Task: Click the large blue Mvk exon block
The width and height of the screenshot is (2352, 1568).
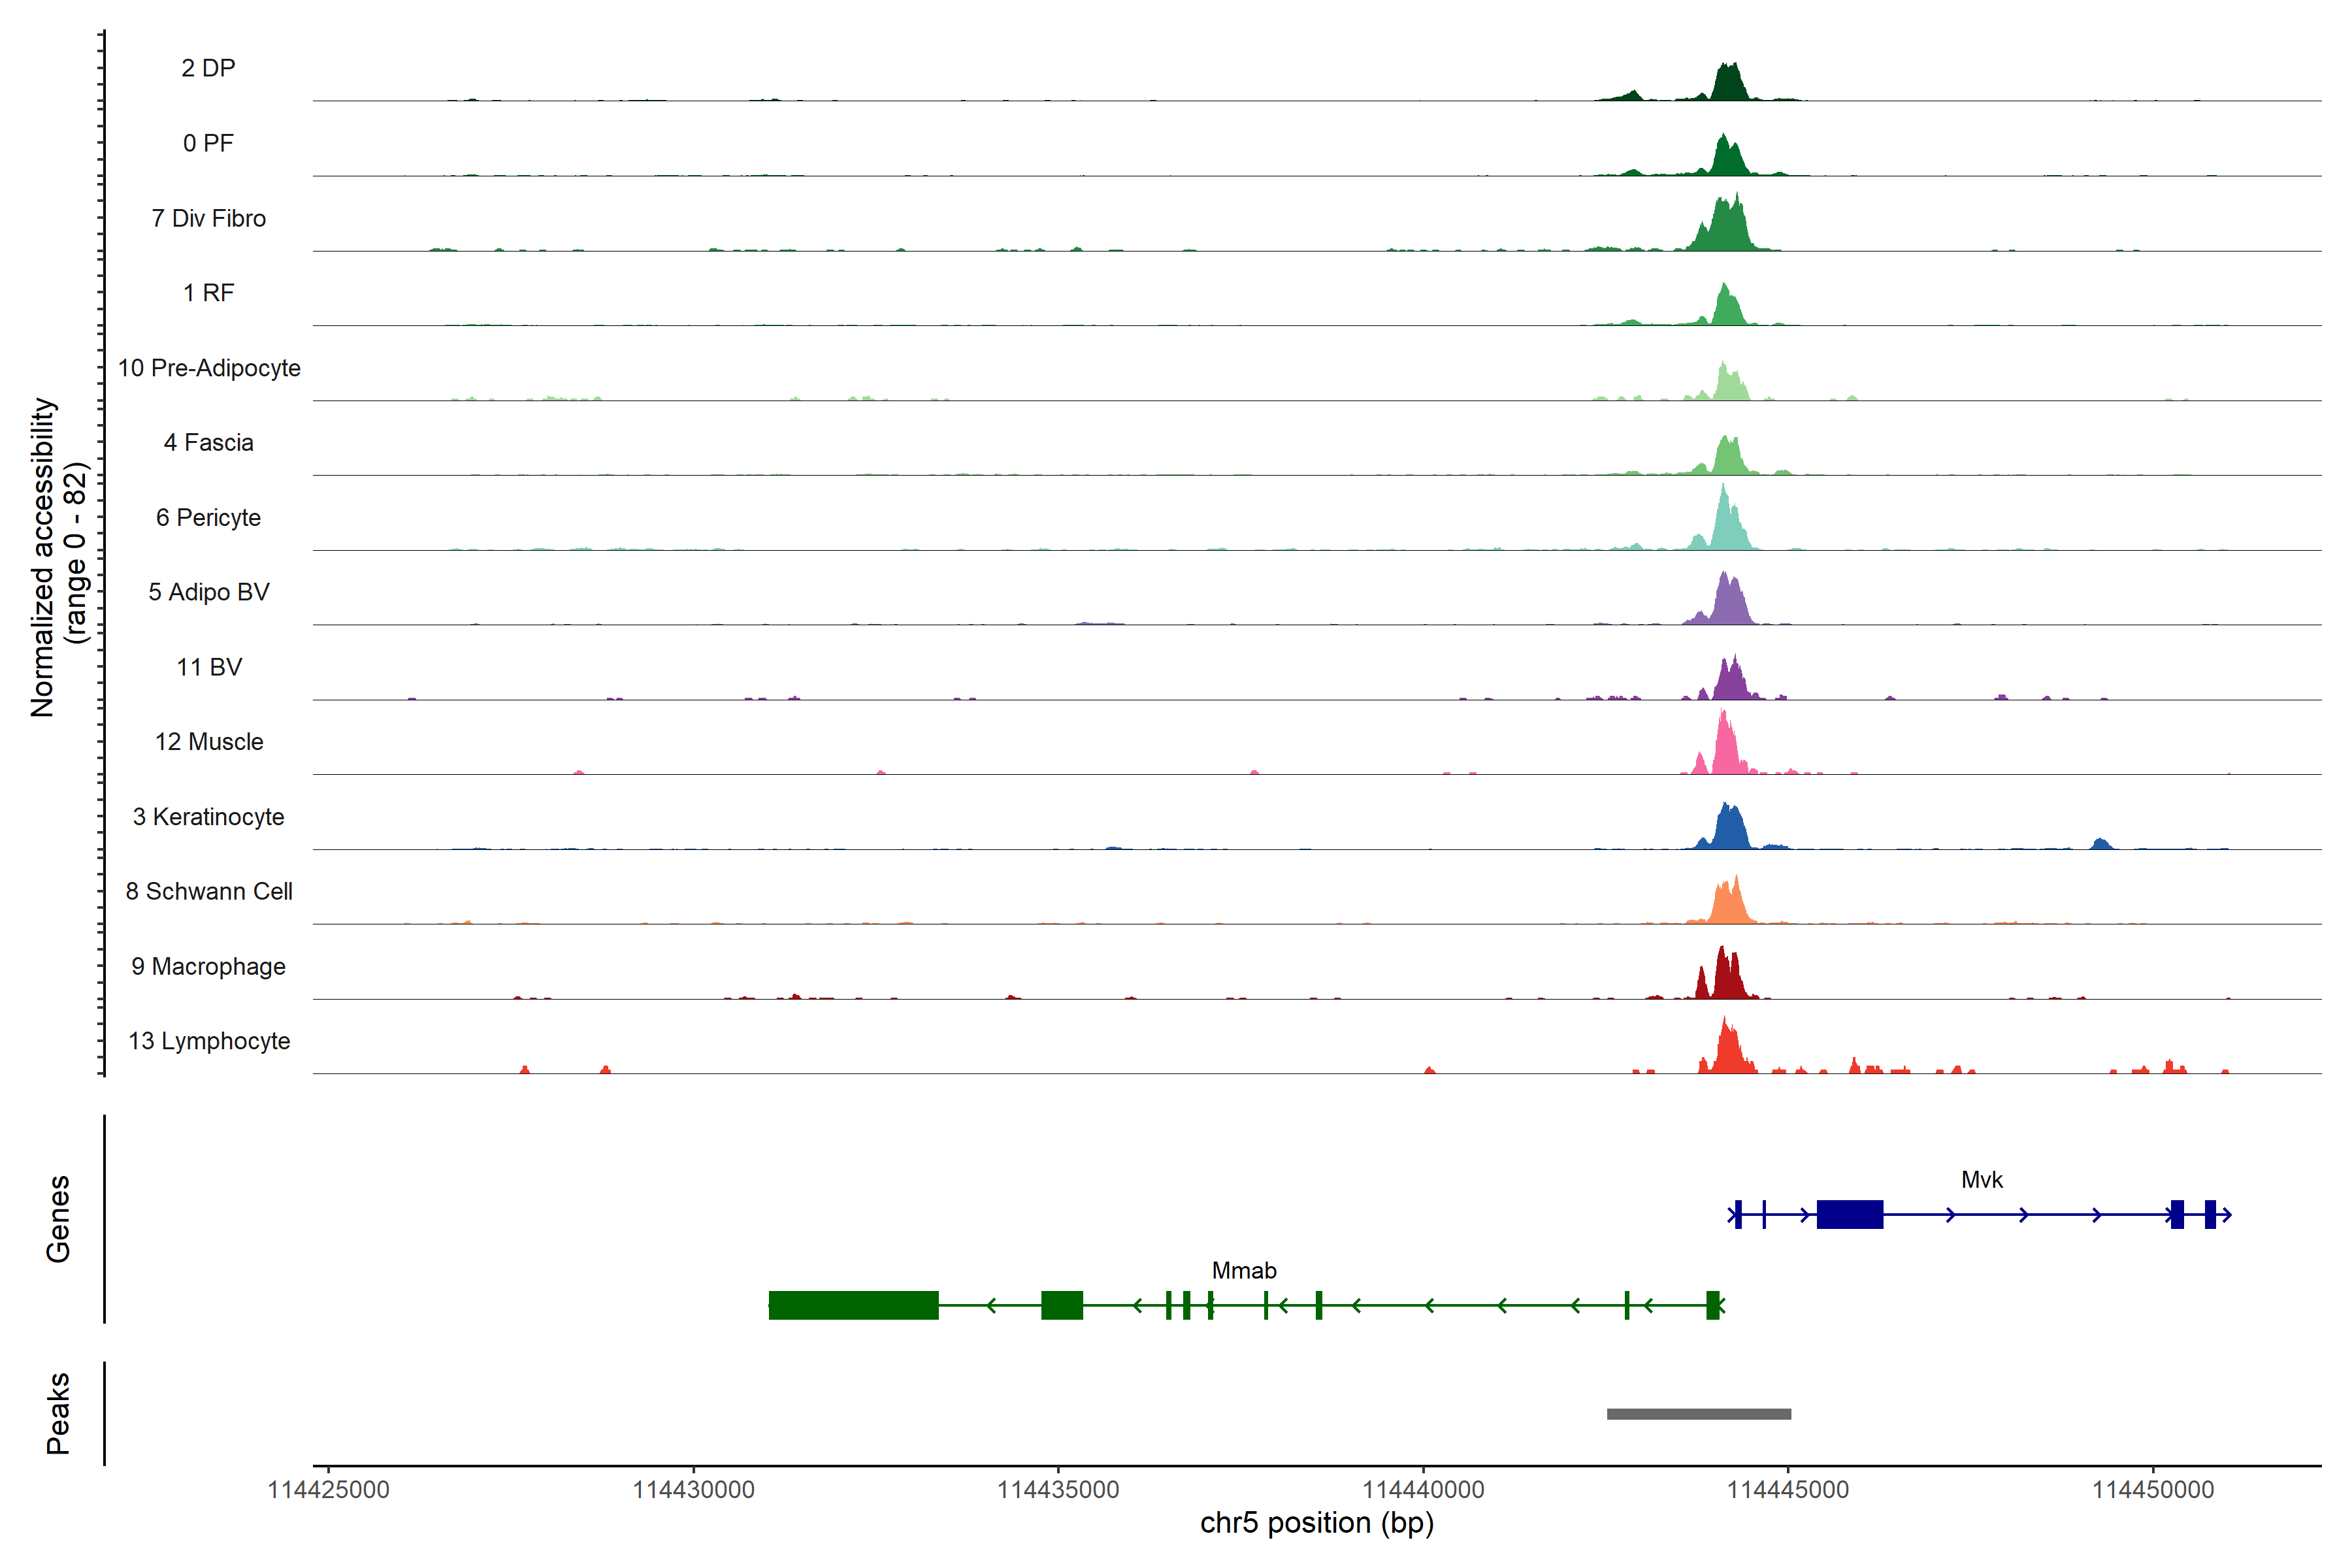Action: click(x=1849, y=1214)
